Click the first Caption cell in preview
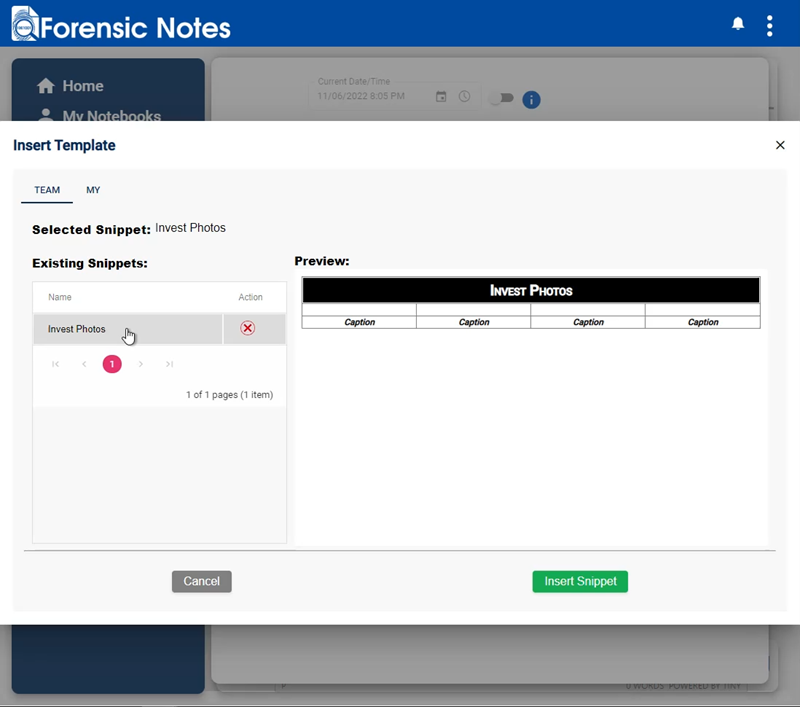This screenshot has width=800, height=707. tap(359, 322)
